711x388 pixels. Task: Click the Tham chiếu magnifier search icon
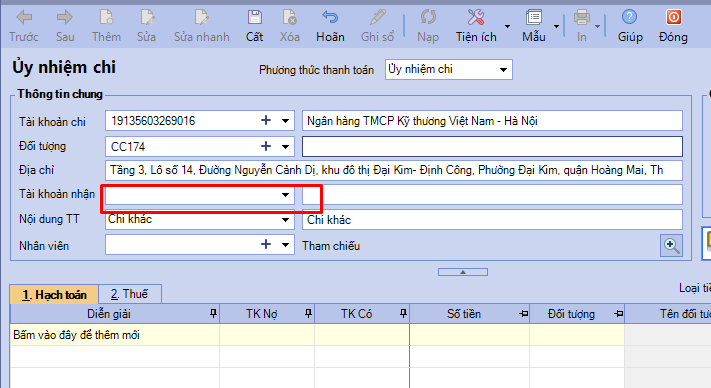point(671,246)
